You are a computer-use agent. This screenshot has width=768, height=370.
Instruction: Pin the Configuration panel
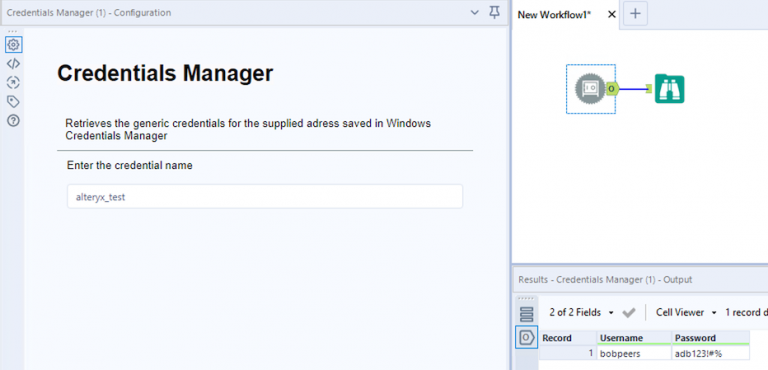495,12
